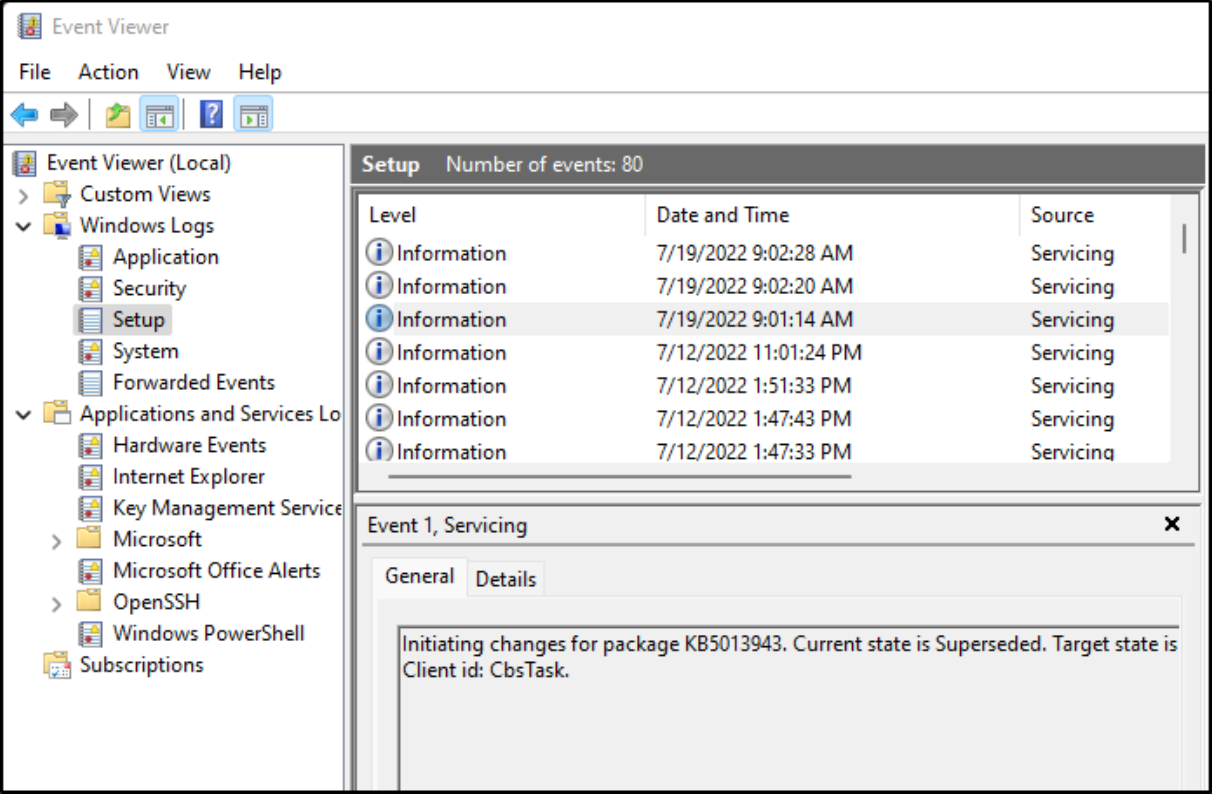Image resolution: width=1216 pixels, height=798 pixels.
Task: Open Help using the question mark toolbar icon
Action: pyautogui.click(x=211, y=115)
